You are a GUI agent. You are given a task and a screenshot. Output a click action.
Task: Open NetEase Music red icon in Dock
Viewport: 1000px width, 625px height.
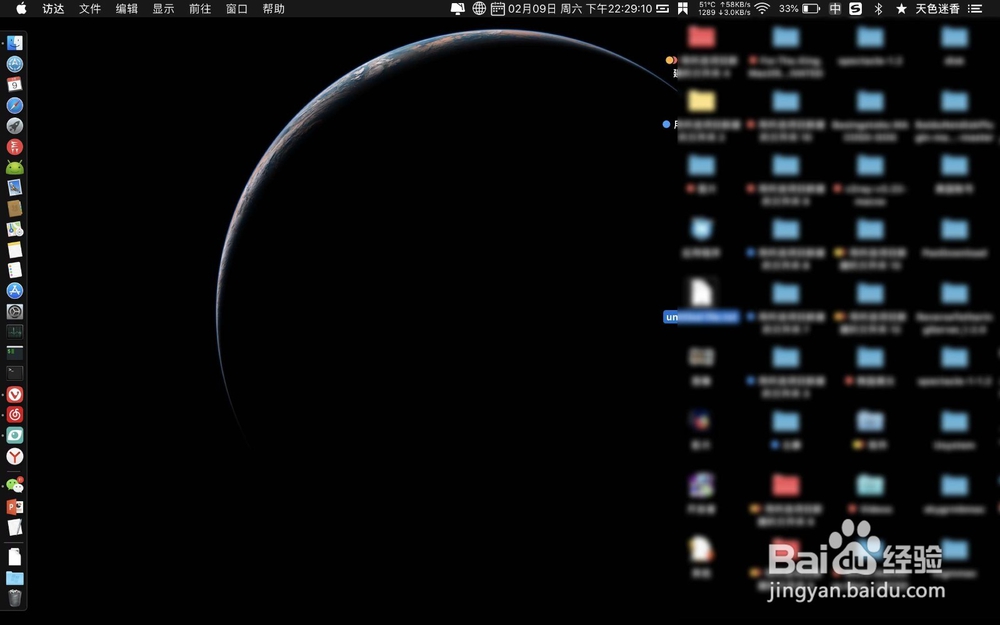pos(15,415)
